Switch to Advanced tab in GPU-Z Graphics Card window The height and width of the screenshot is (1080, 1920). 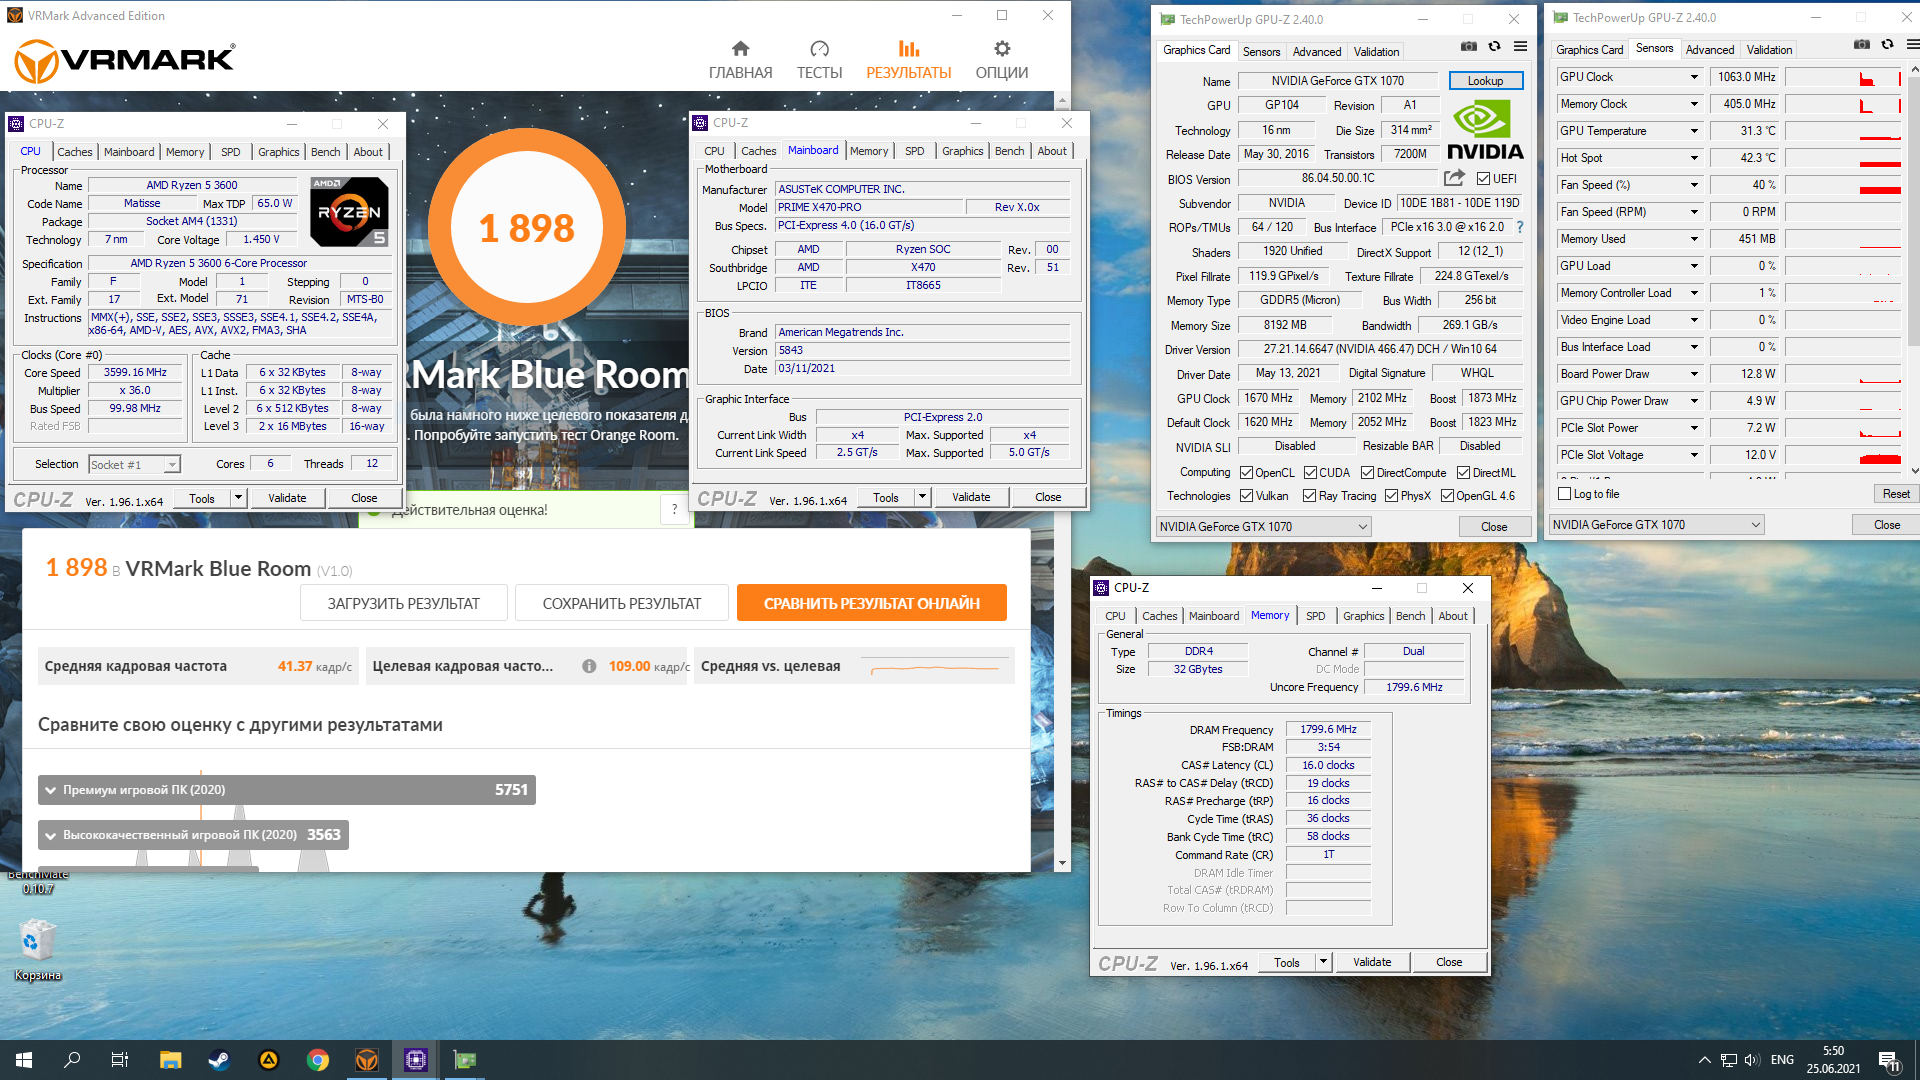coord(1316,52)
